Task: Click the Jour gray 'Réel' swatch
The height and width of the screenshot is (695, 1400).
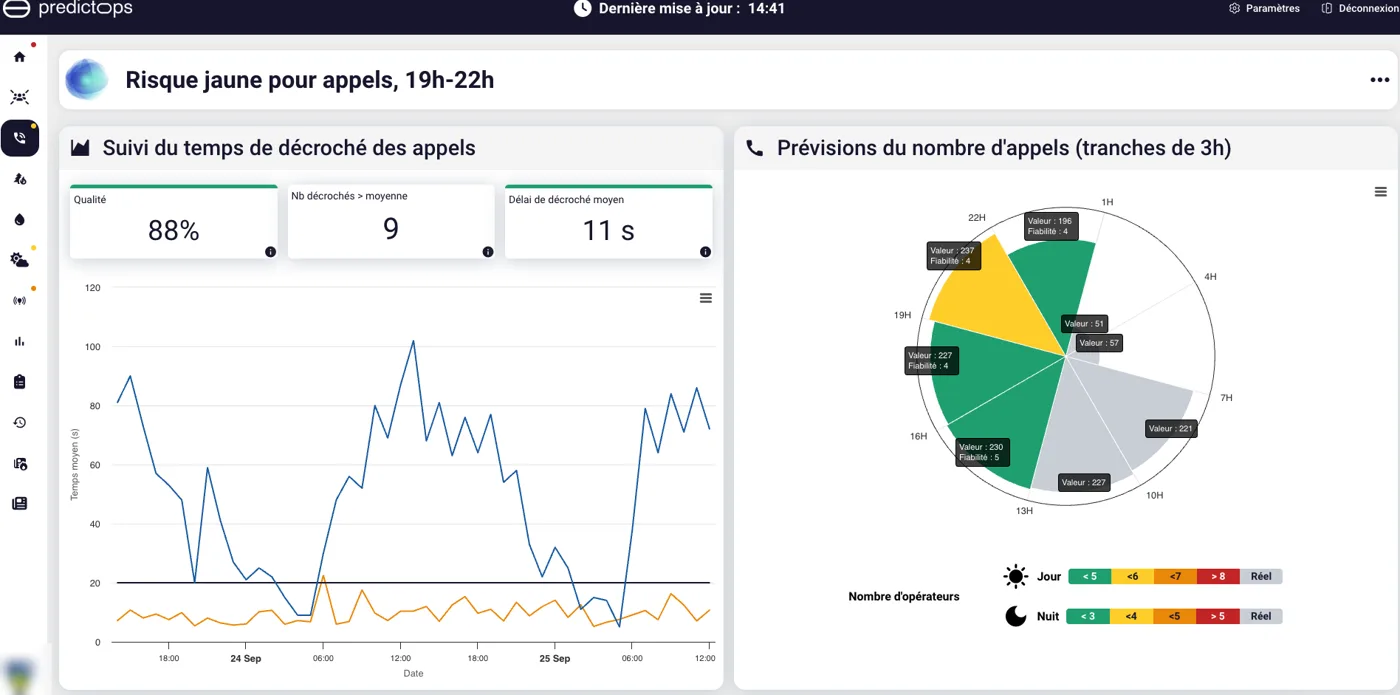Action: 1261,577
